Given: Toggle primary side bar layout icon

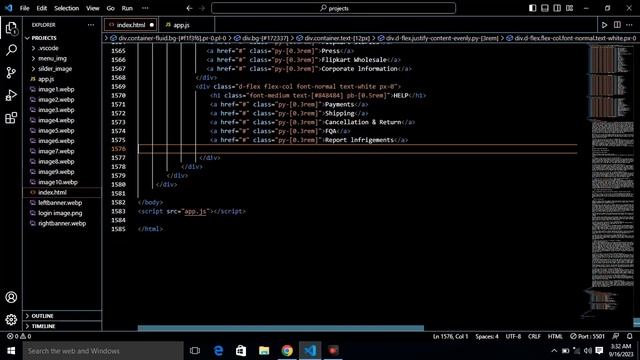Looking at the screenshot, I should click(532, 8).
